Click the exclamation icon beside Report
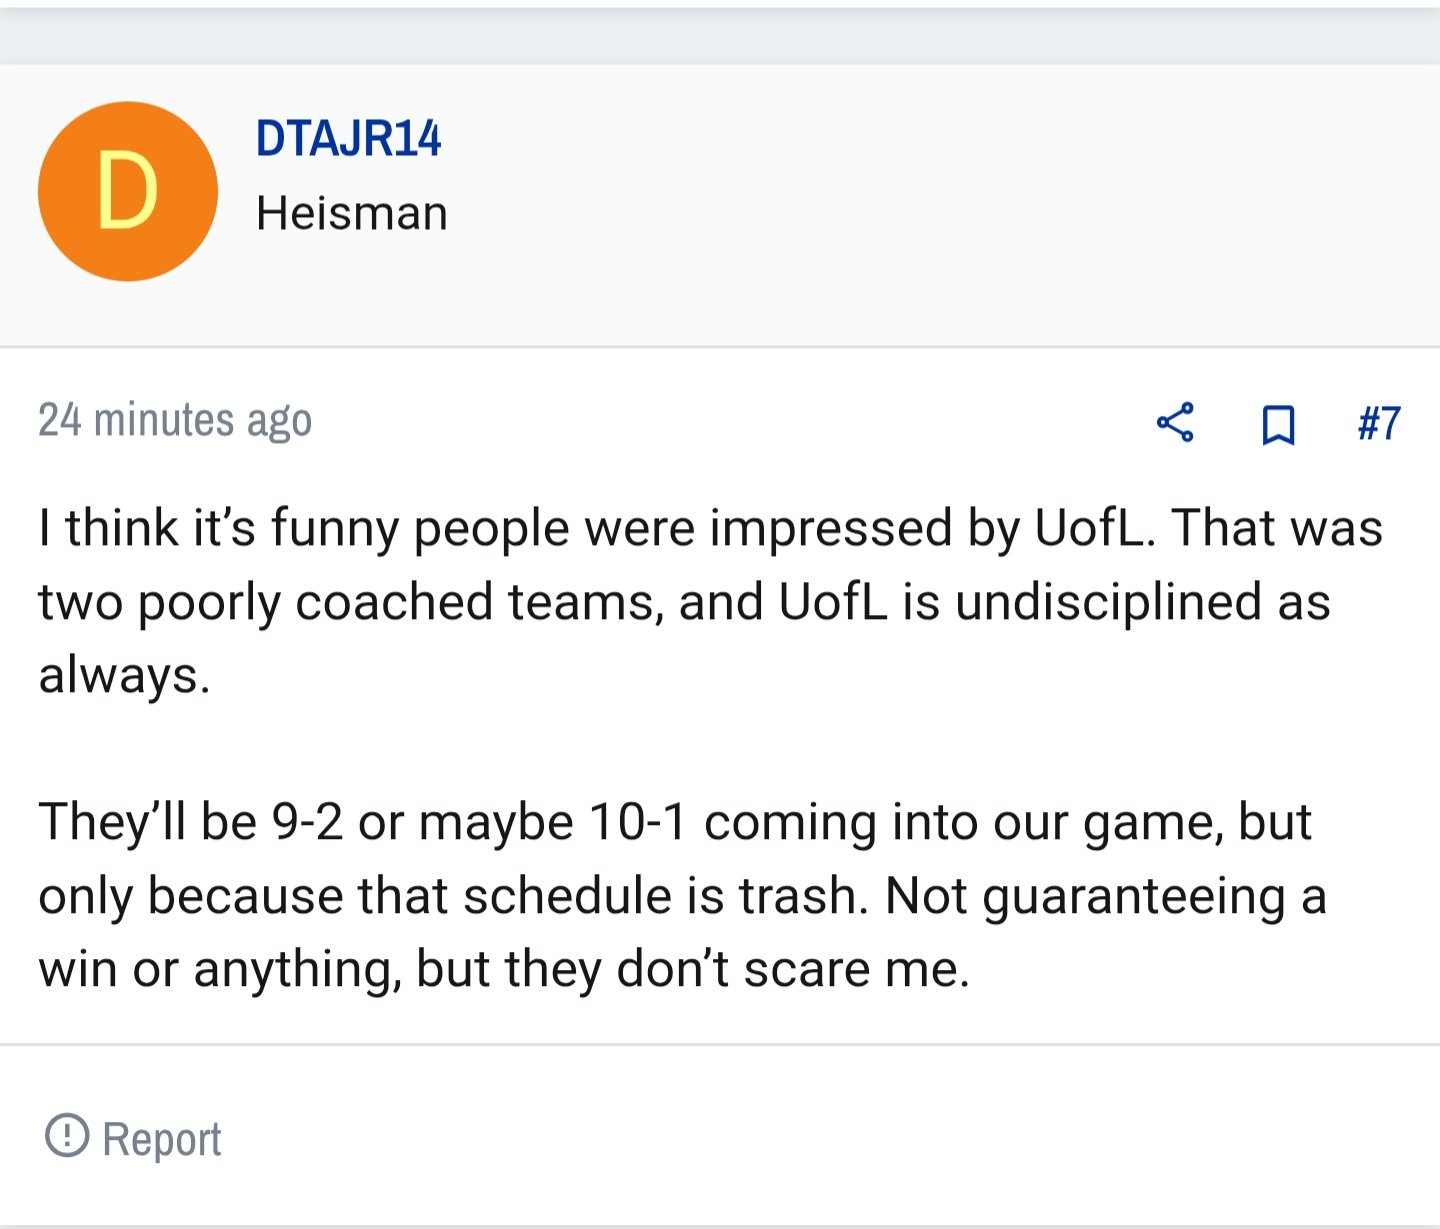This screenshot has width=1440, height=1229. [67, 1135]
